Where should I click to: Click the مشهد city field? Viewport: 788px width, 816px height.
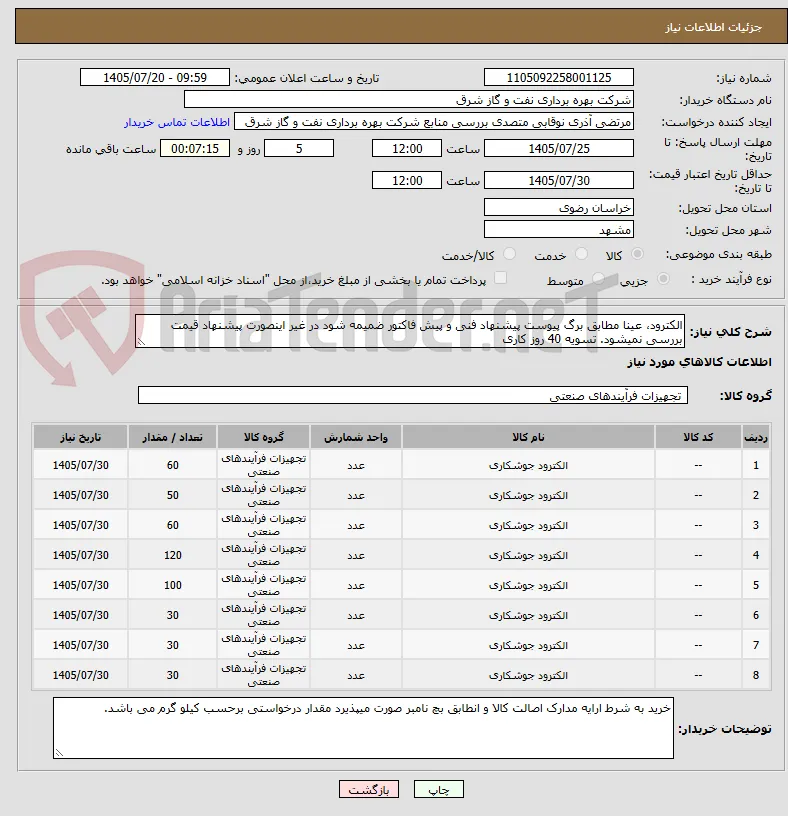559,230
